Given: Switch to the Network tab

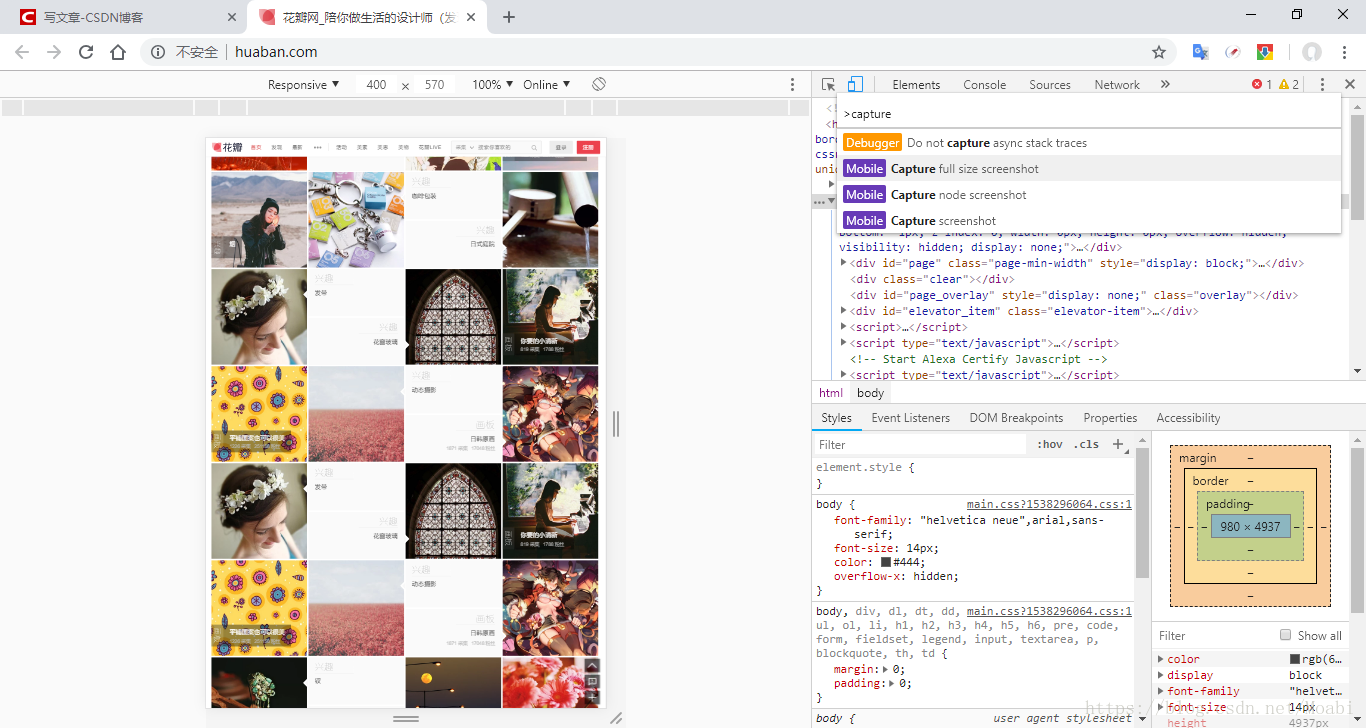Looking at the screenshot, I should (x=1117, y=85).
